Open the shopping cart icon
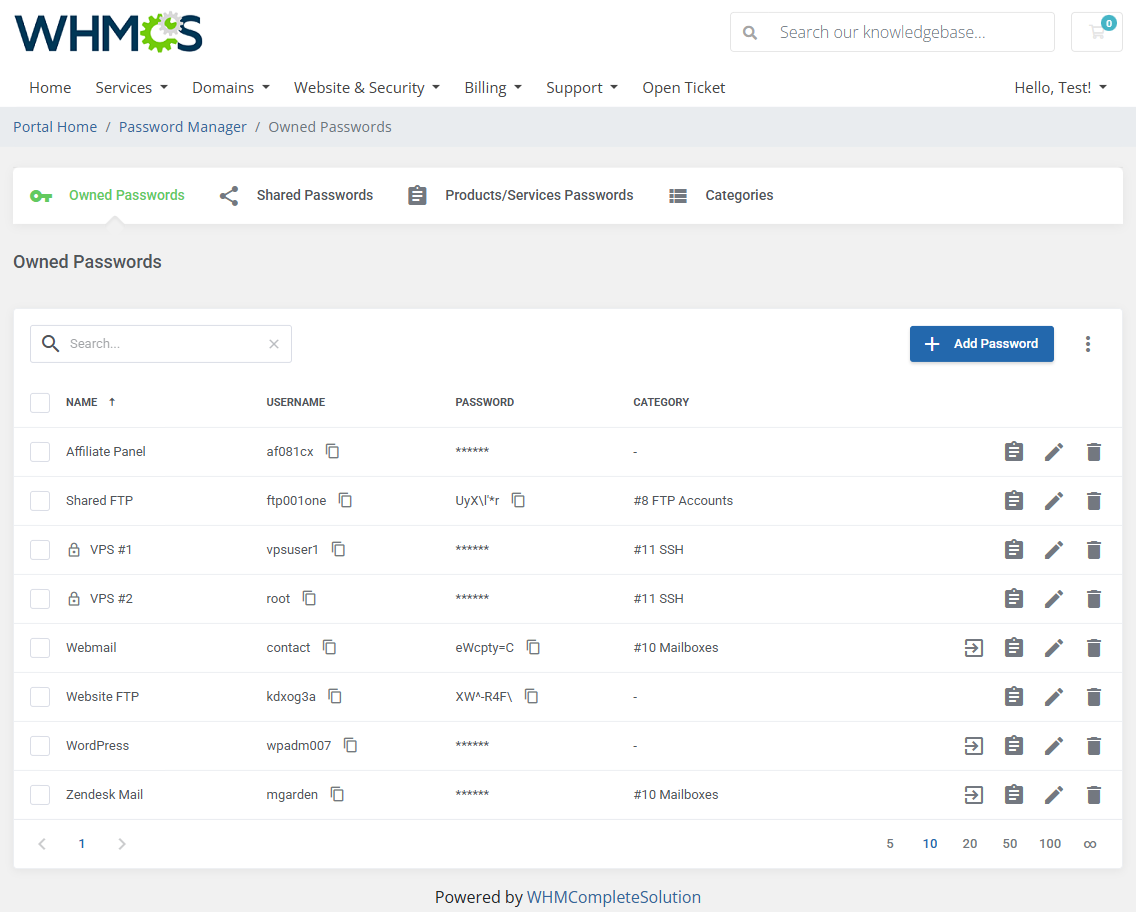 tap(1096, 32)
